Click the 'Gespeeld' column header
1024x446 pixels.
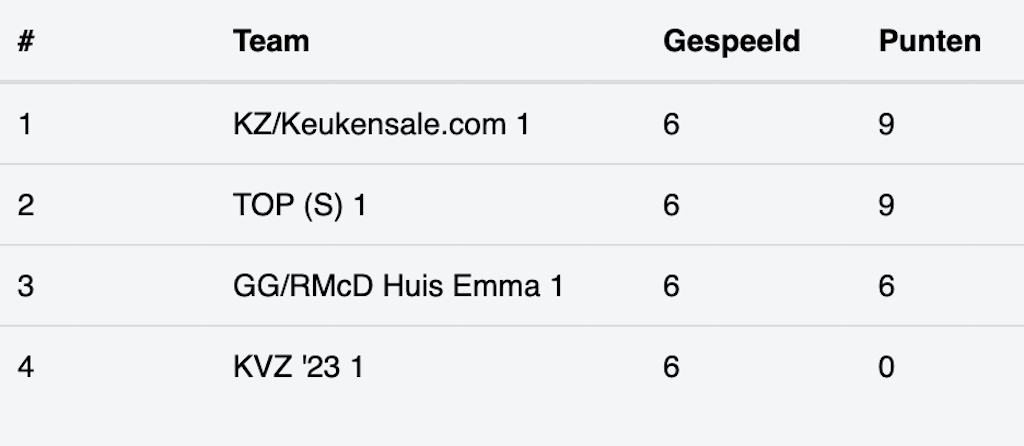pyautogui.click(x=731, y=41)
